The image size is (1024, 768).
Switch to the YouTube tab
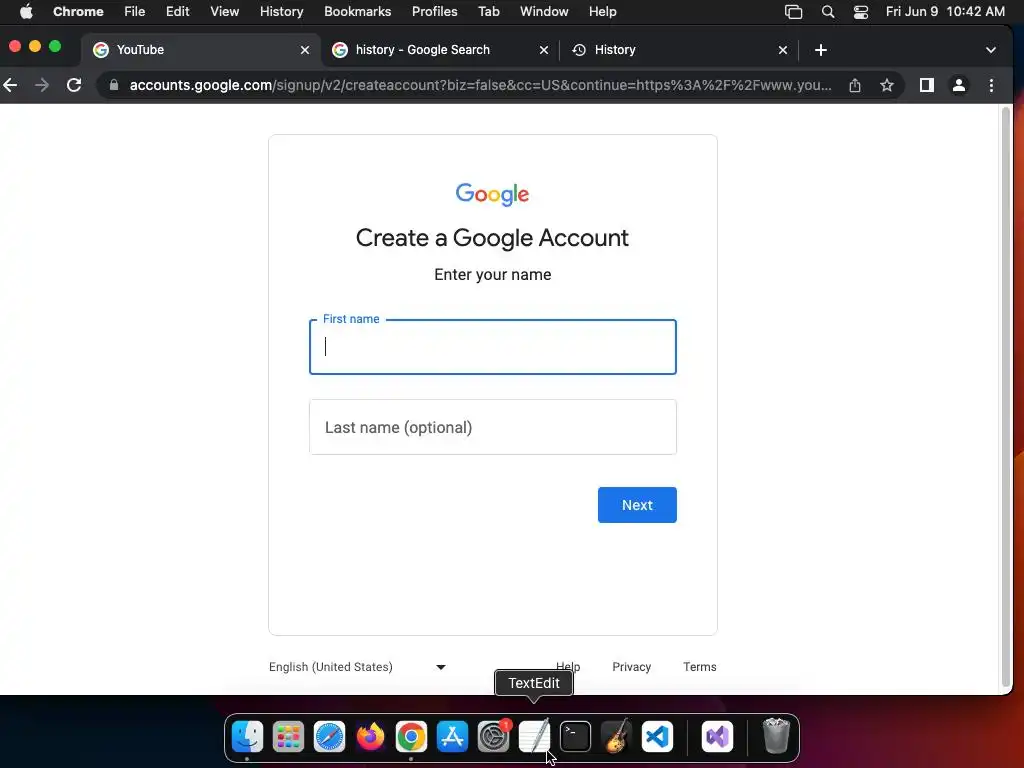(201, 50)
